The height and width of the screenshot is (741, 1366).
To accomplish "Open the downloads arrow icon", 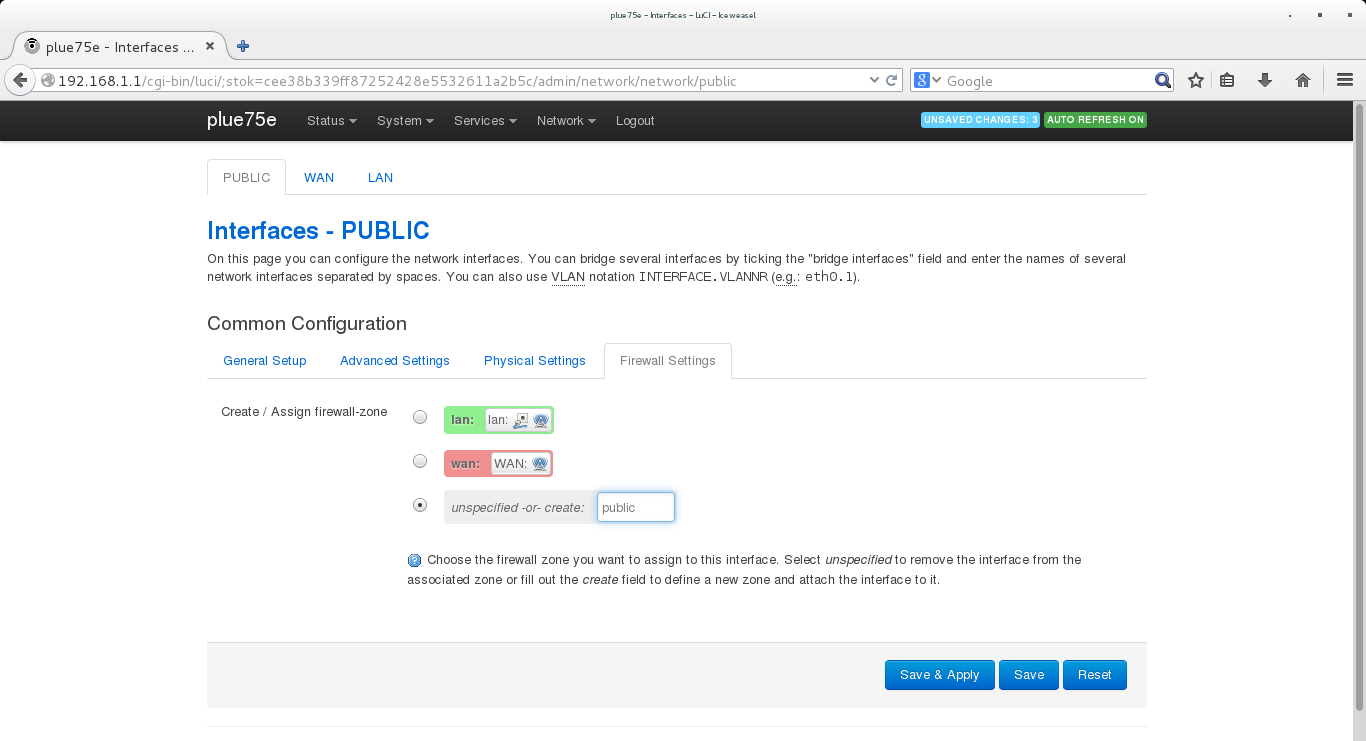I will click(x=1265, y=81).
